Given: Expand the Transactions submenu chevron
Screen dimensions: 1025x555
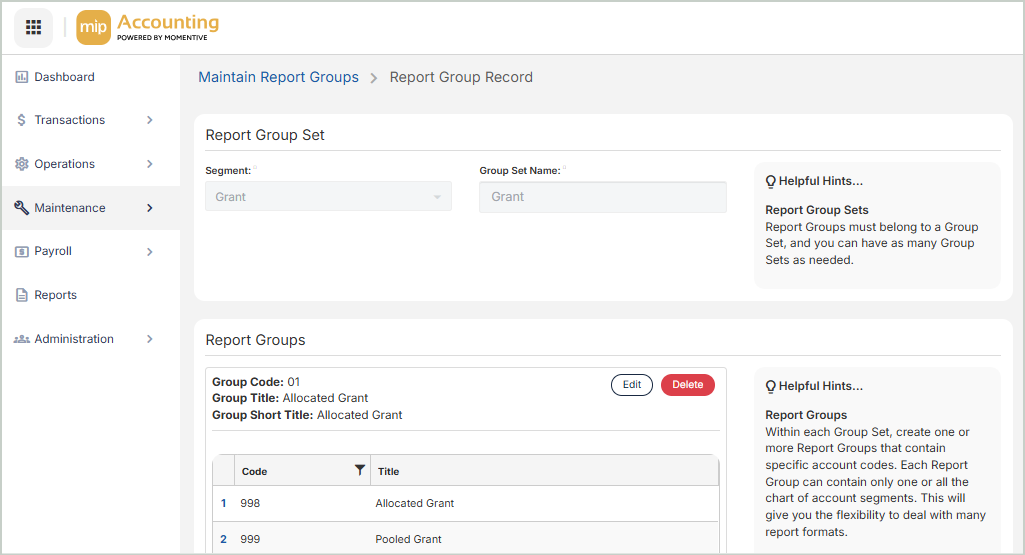Looking at the screenshot, I should click(x=150, y=120).
